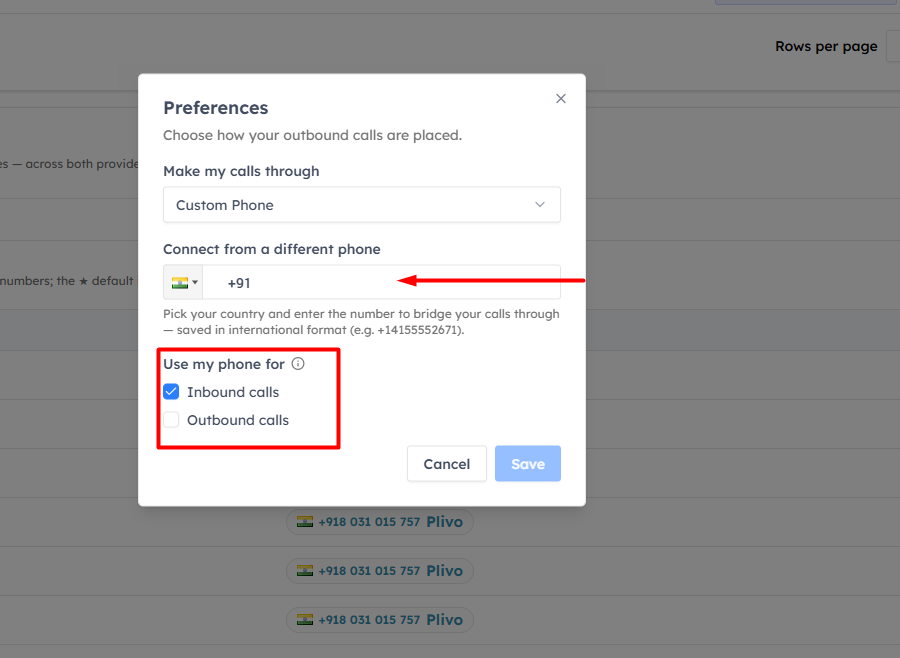
Task: Click the Inbound calls label
Action: coord(233,392)
